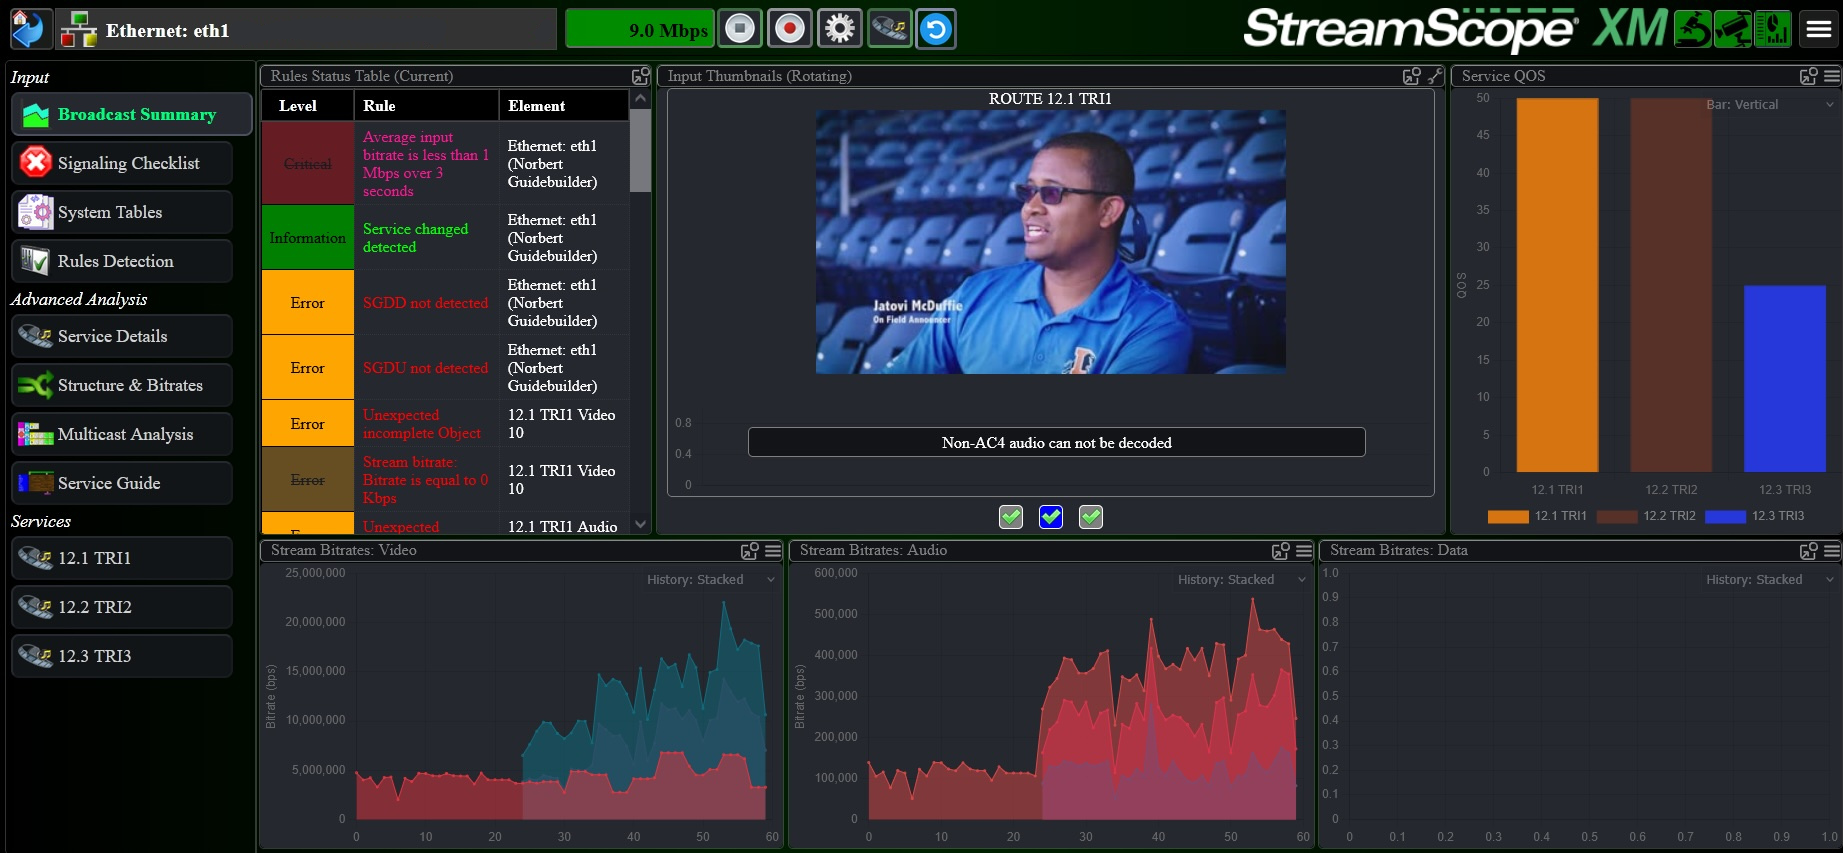Viewport: 1843px width, 853px height.
Task: Click the rules table scrollbar thumb
Action: coord(640,150)
